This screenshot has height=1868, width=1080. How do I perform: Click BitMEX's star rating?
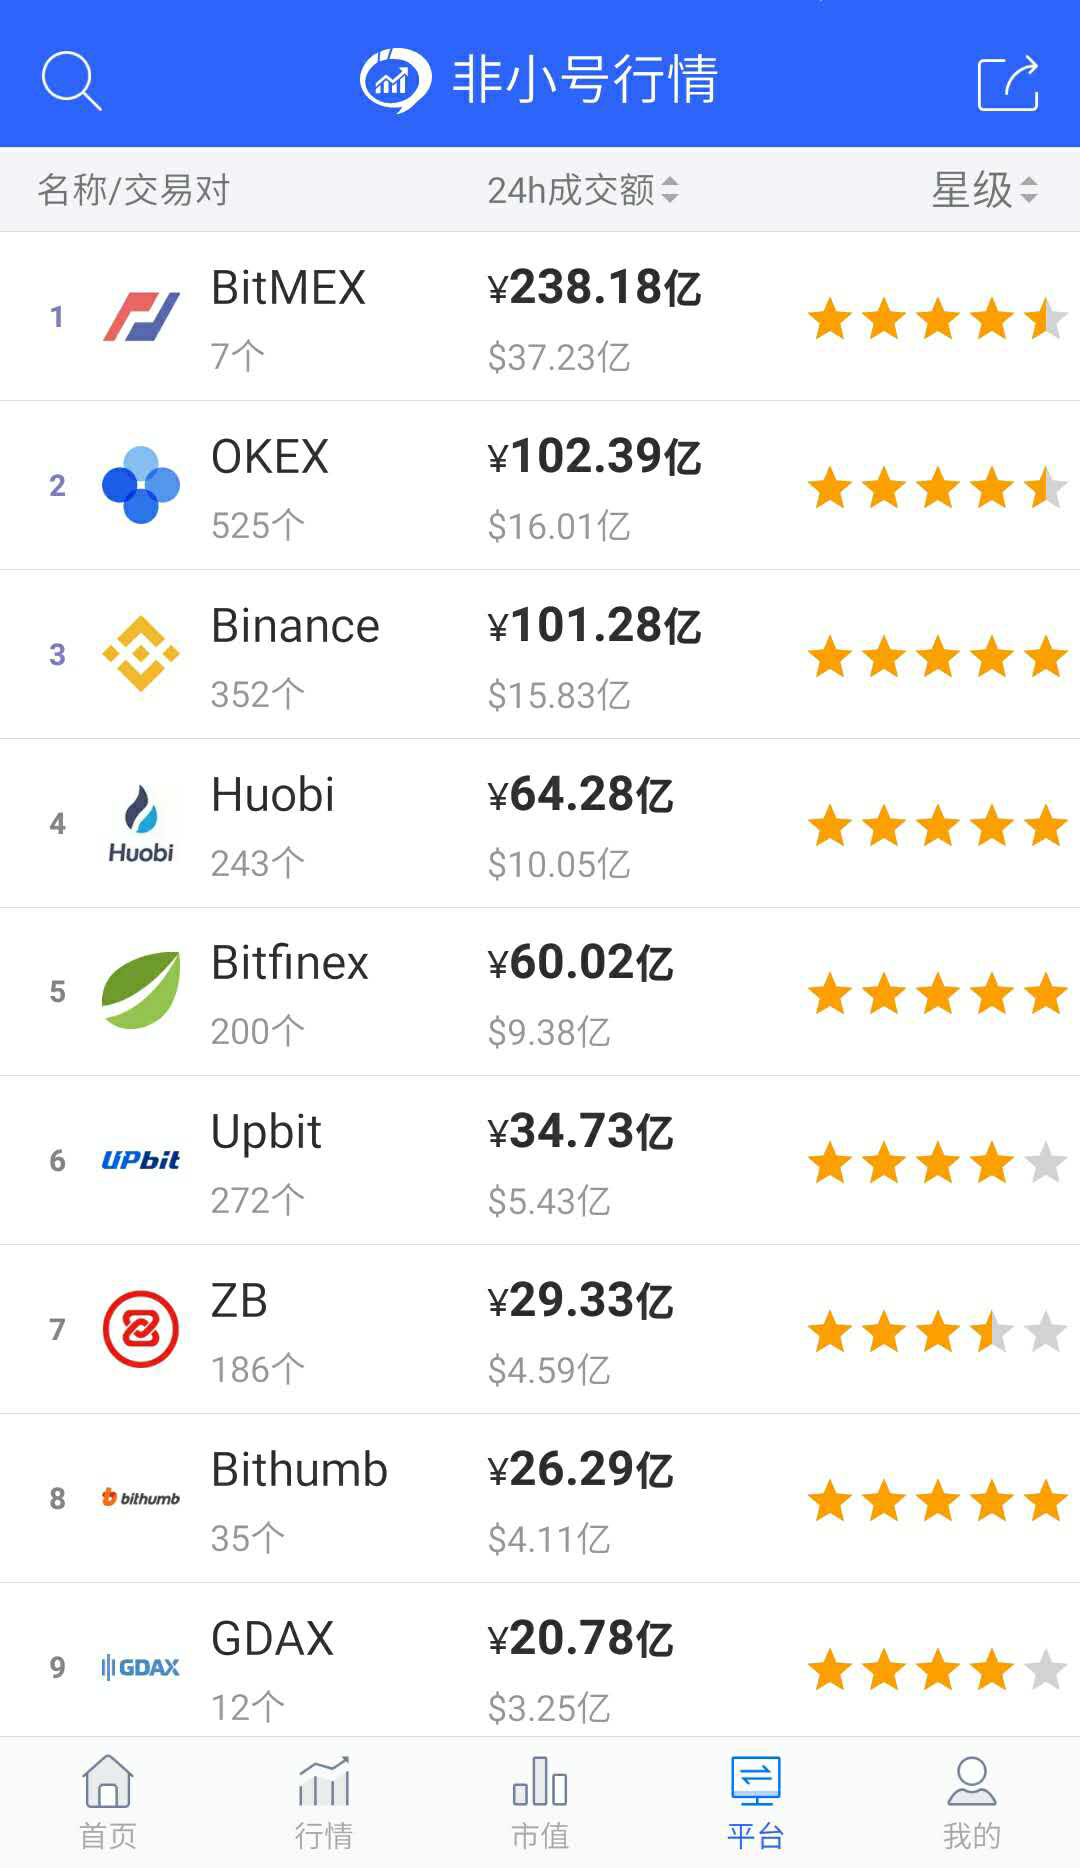(937, 320)
